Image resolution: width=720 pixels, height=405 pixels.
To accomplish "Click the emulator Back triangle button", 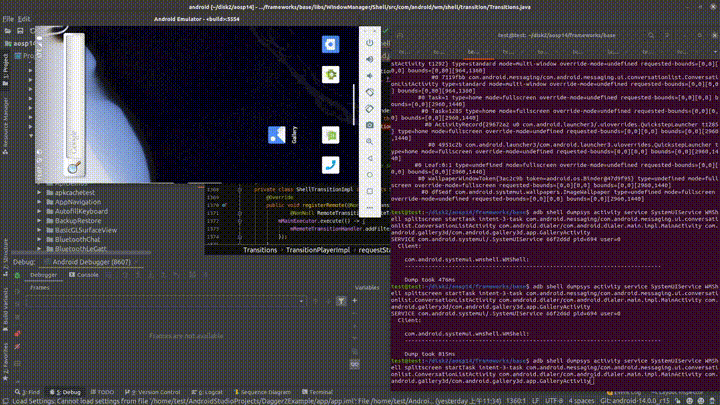I will tap(370, 158).
